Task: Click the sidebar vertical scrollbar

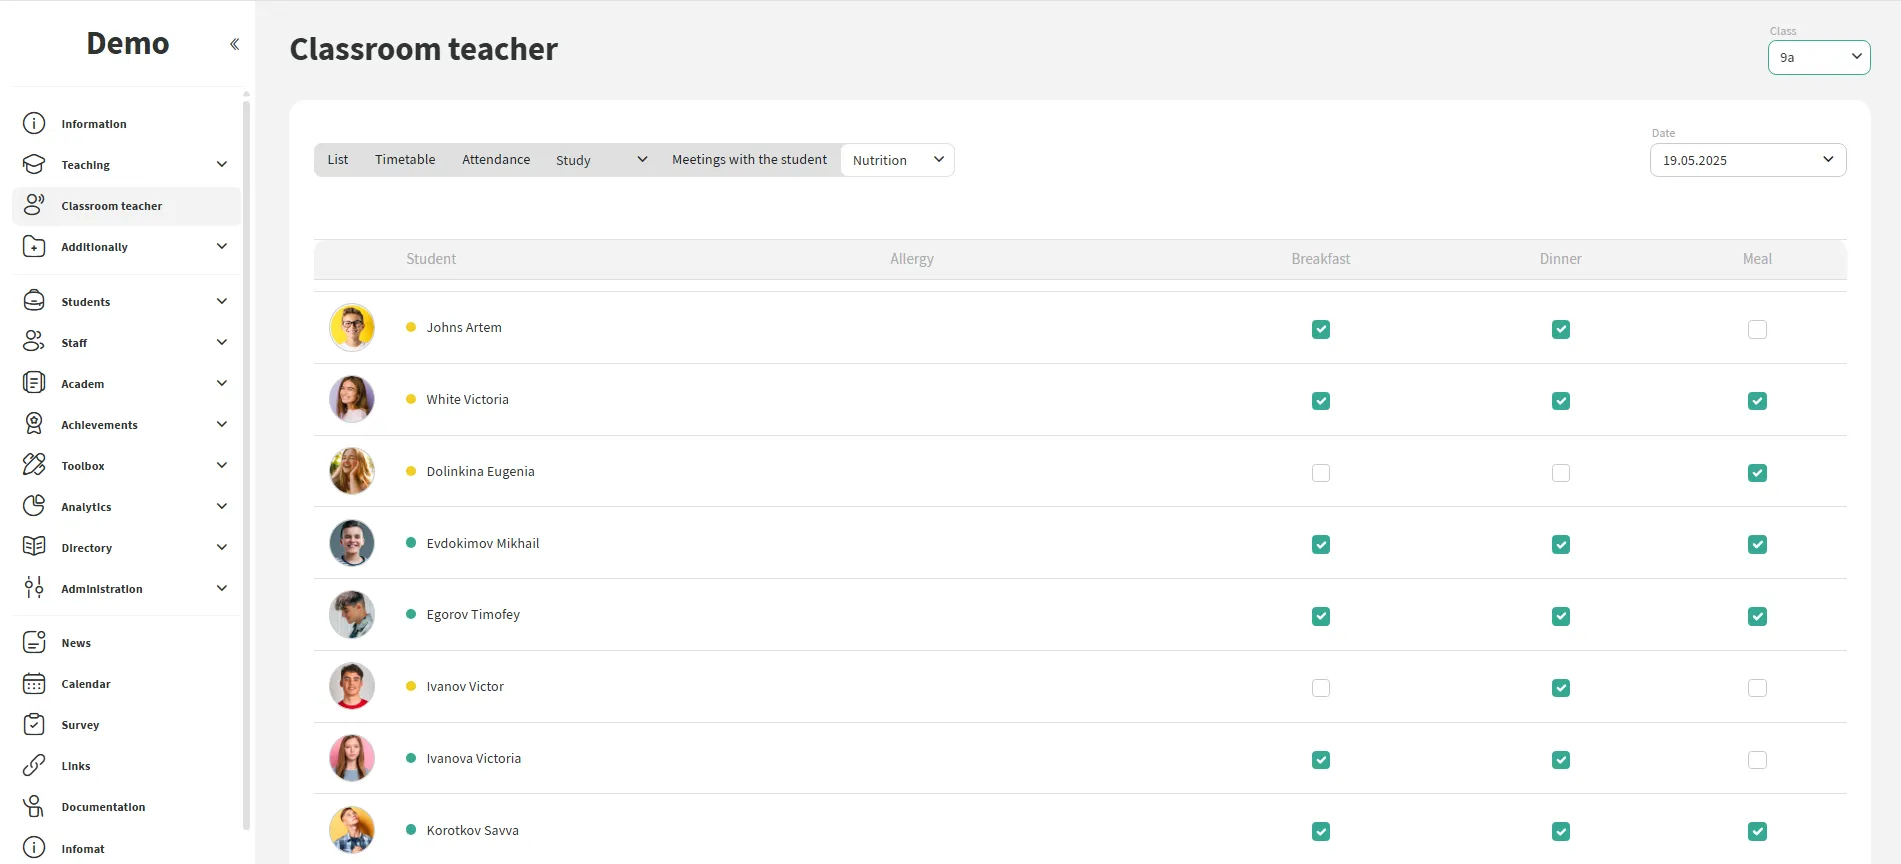Action: pos(246,460)
